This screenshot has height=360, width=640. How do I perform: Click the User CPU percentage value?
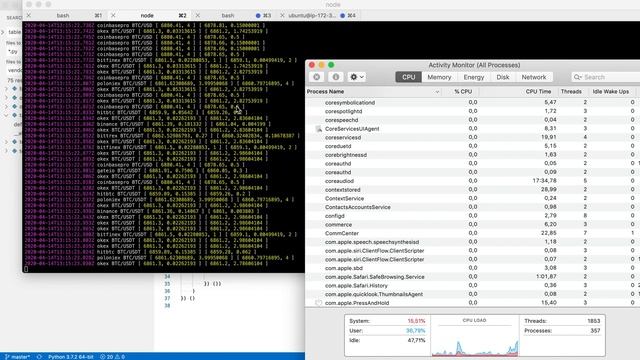(416, 331)
